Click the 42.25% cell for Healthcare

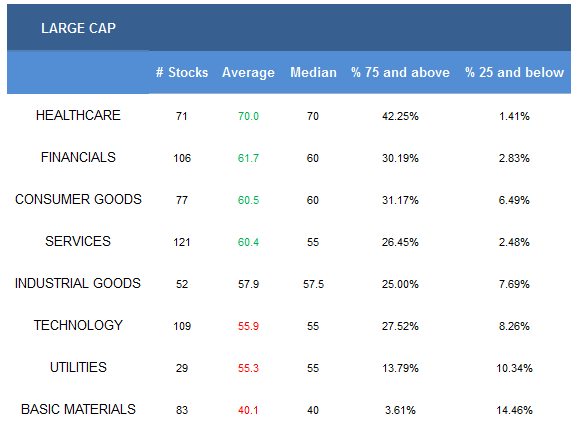point(400,116)
